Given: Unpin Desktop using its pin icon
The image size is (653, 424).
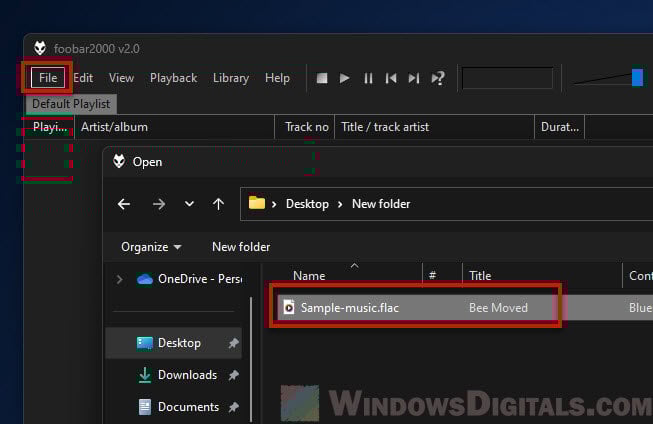Looking at the screenshot, I should (233, 343).
